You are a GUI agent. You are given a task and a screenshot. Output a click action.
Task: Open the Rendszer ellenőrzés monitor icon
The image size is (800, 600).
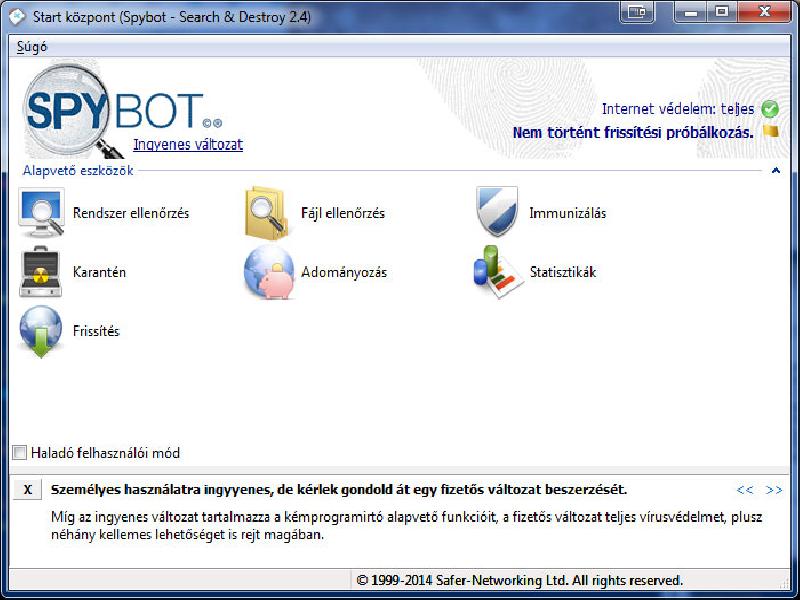click(x=41, y=212)
